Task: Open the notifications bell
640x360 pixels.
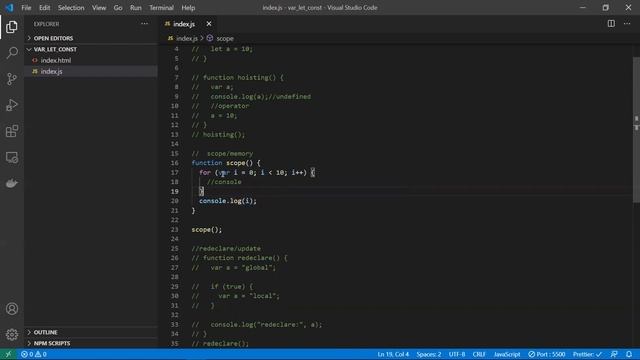Action: pyautogui.click(x=629, y=354)
